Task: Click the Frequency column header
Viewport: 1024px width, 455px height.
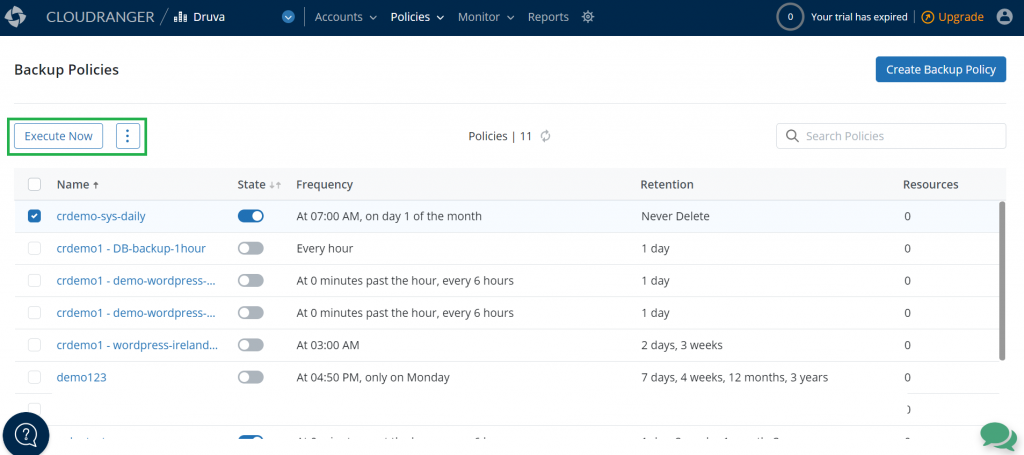Action: [325, 185]
